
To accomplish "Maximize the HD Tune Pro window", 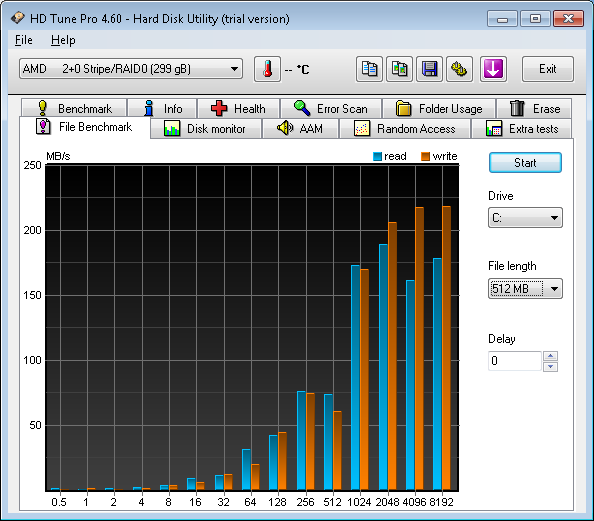I will click(535, 18).
